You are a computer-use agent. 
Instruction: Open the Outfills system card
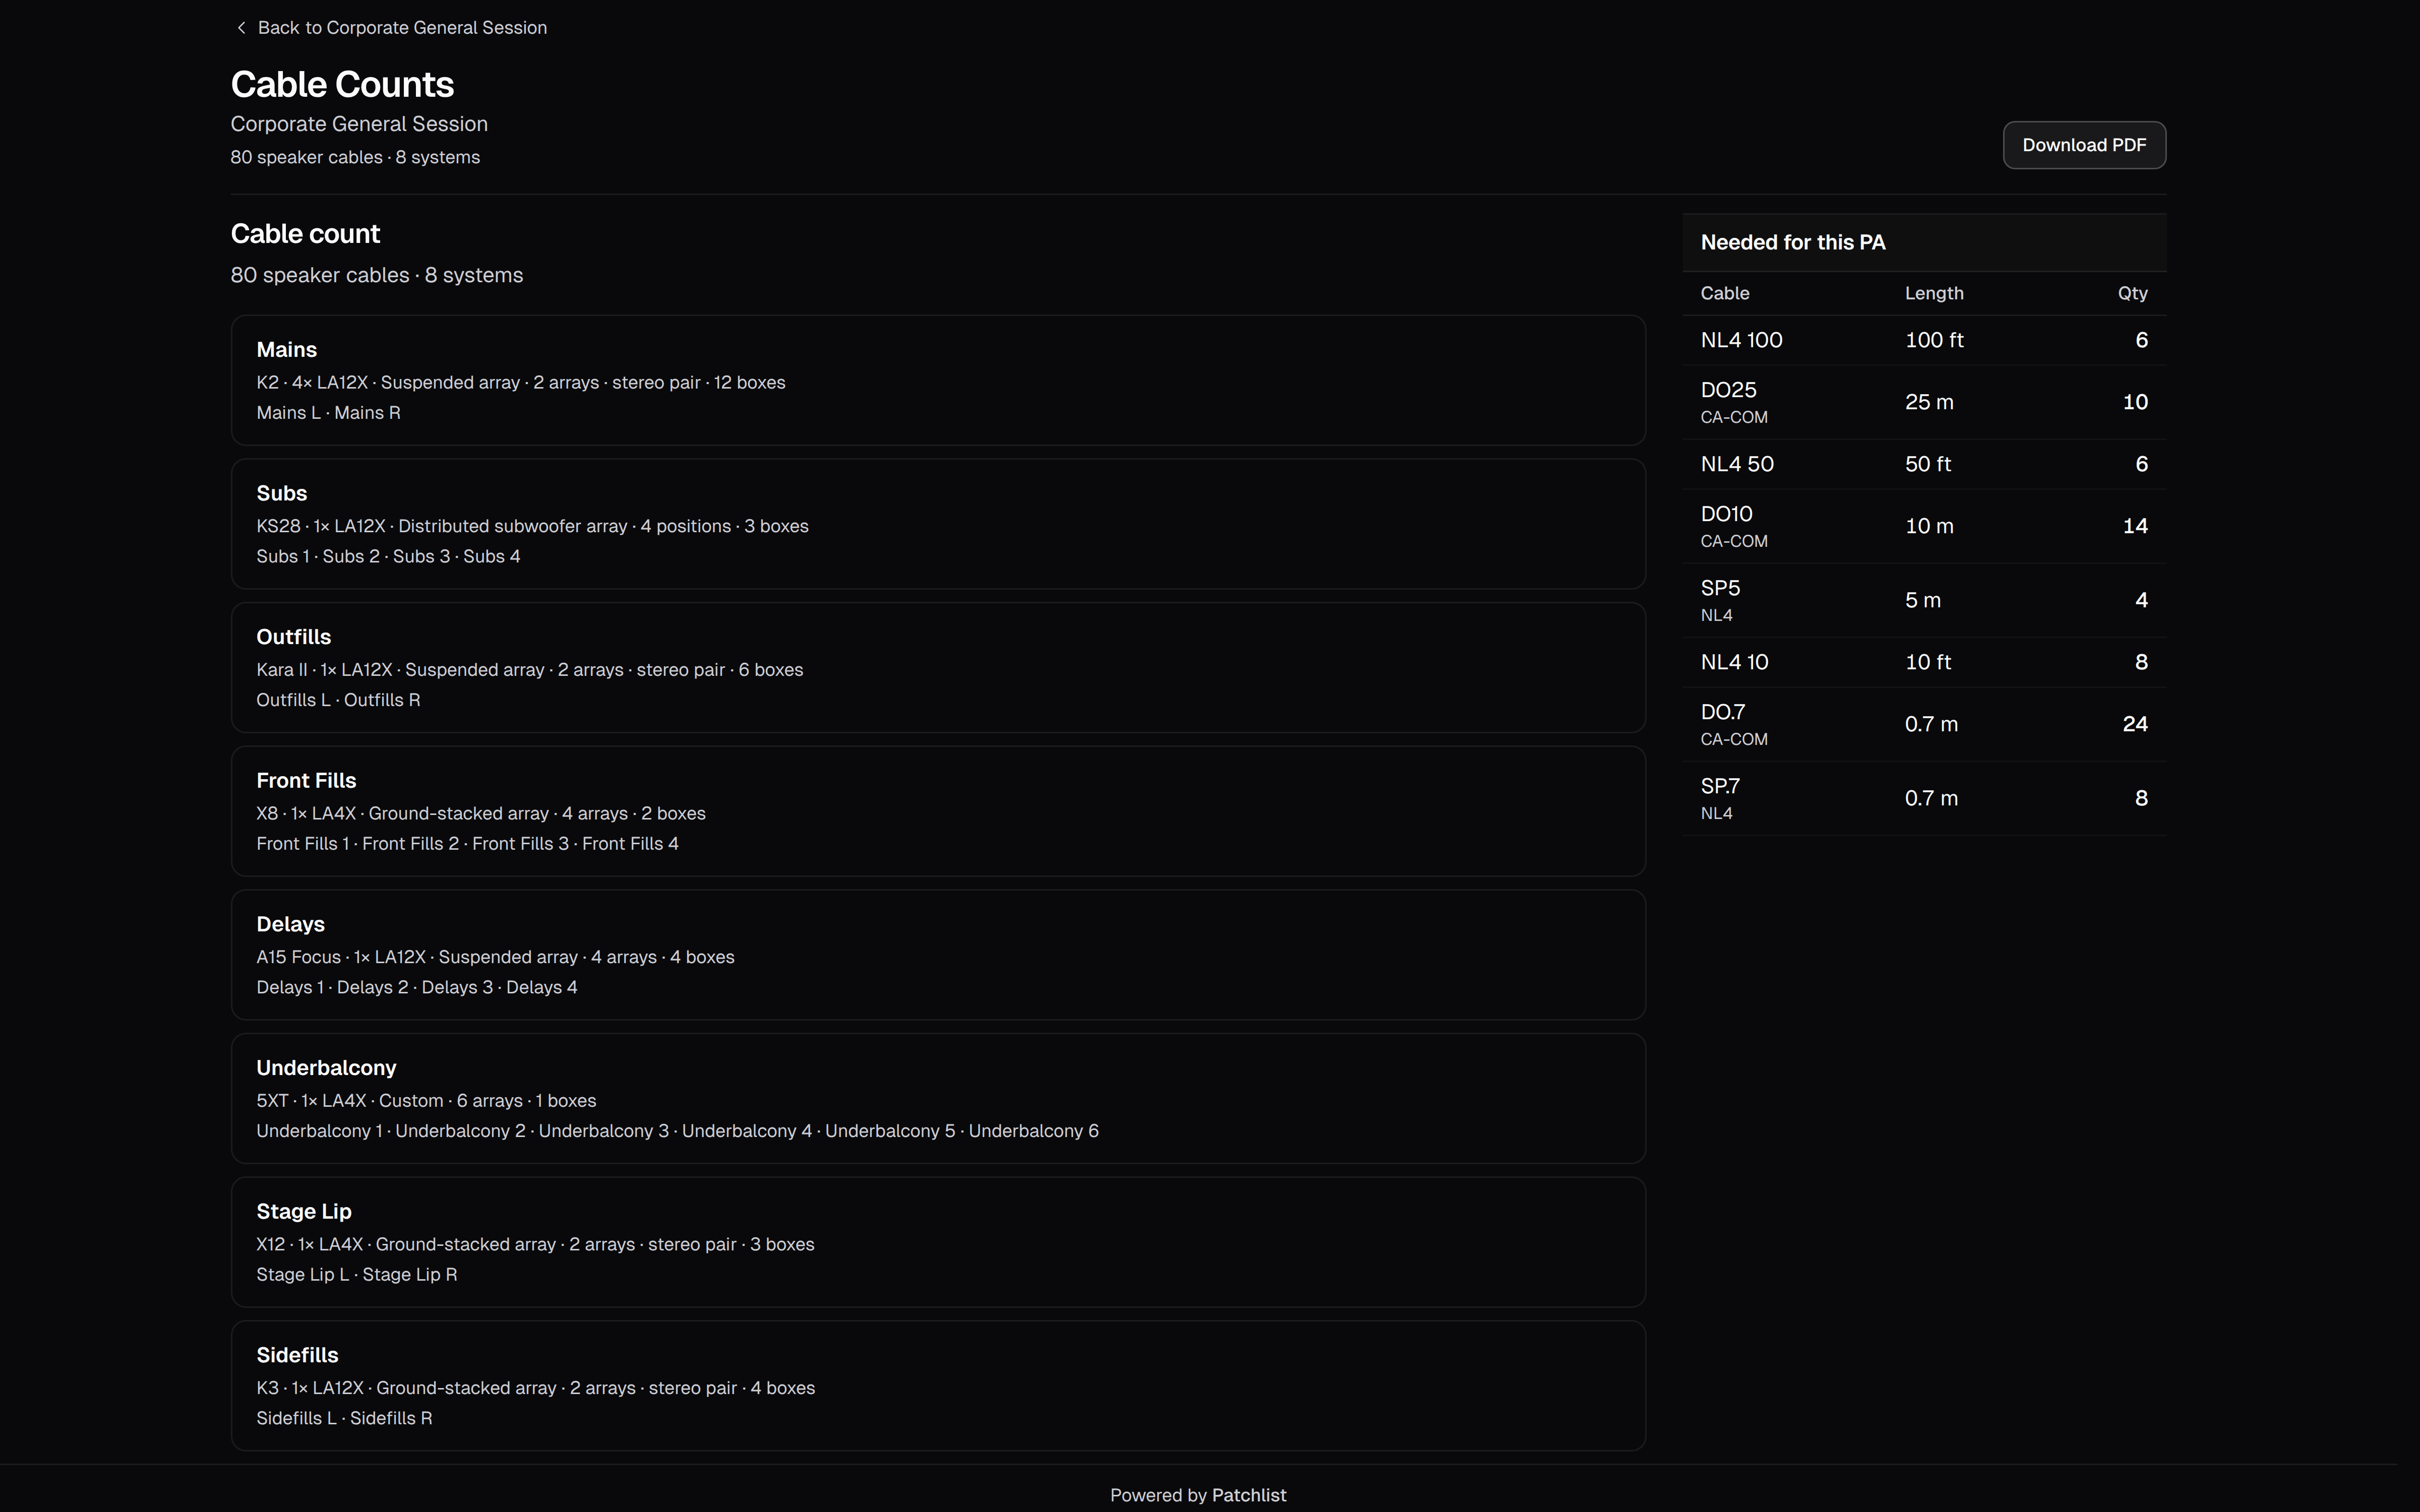pos(938,668)
